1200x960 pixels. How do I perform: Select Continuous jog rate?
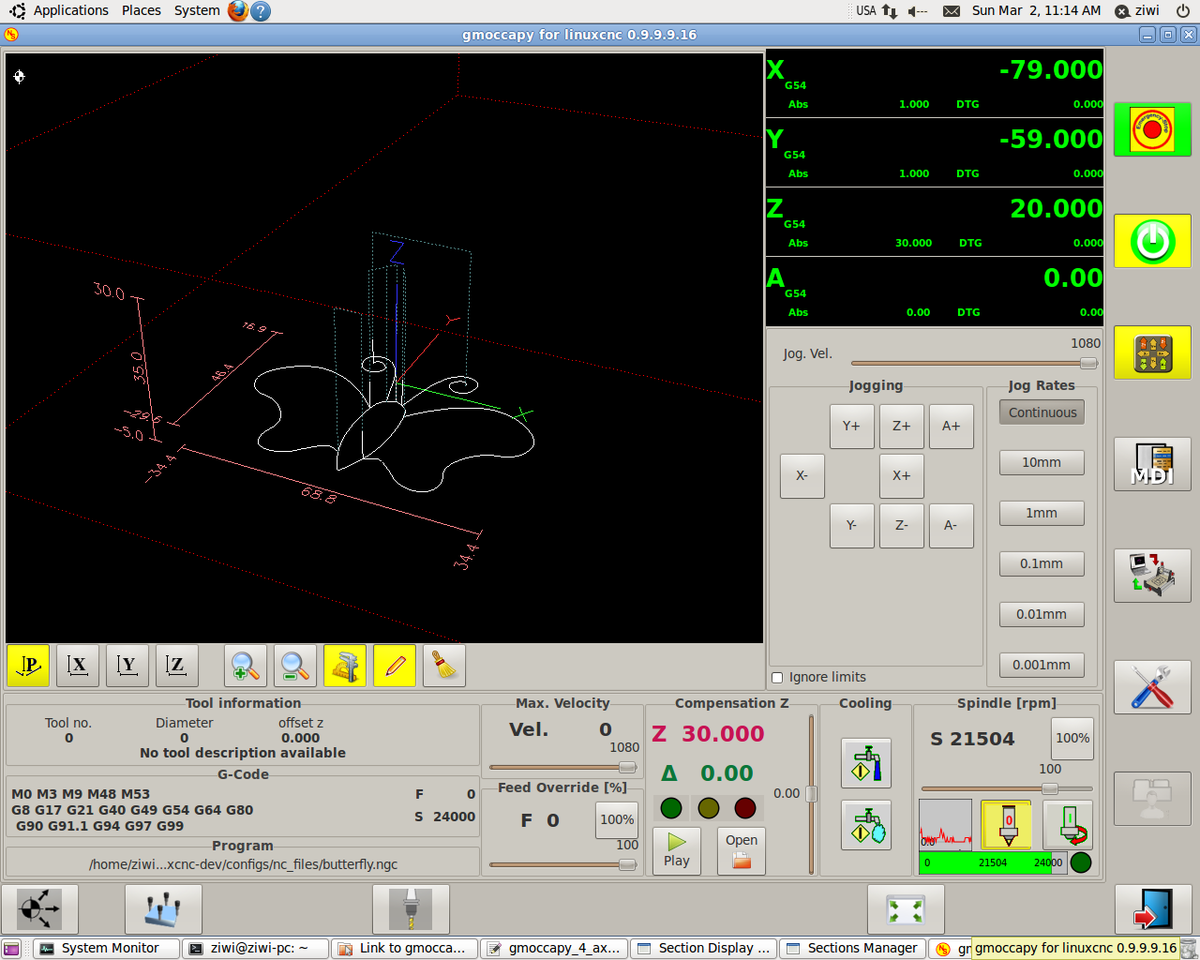click(x=1042, y=412)
